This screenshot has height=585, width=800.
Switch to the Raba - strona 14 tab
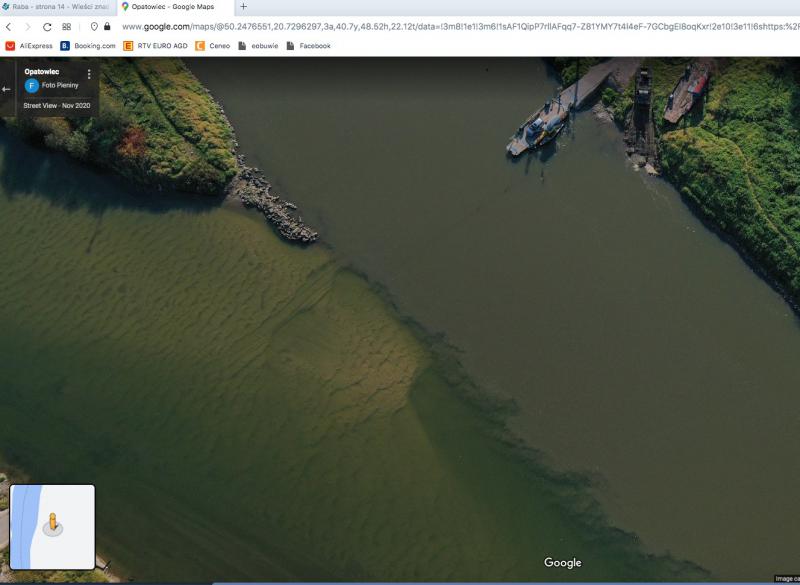click(x=55, y=7)
